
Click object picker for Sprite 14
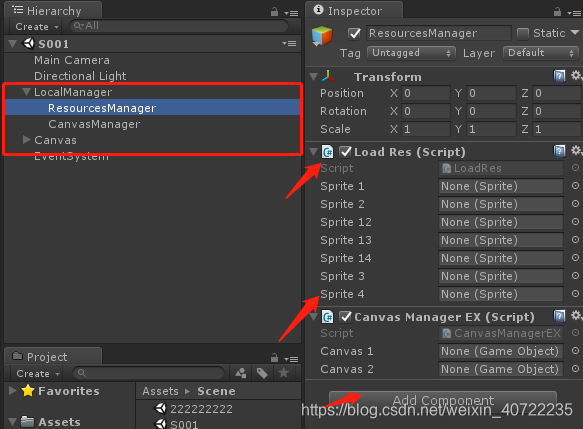point(575,258)
